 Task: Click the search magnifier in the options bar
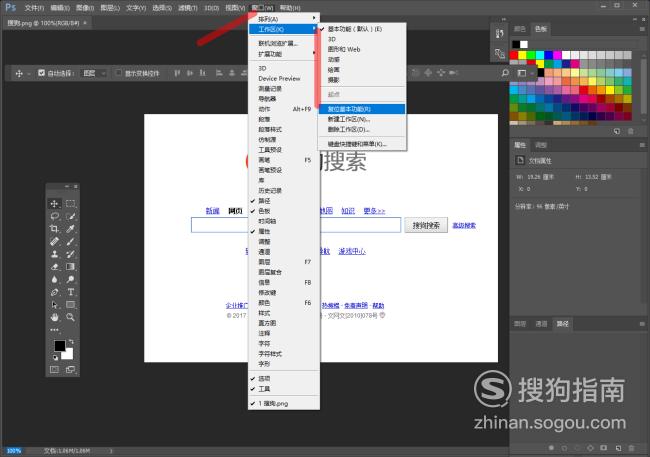[505, 73]
